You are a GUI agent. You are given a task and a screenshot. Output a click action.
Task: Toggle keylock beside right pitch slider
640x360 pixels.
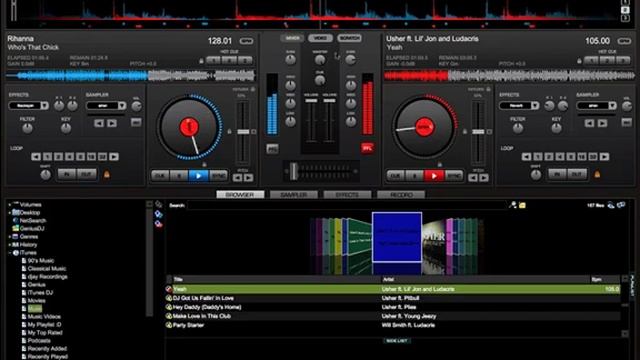[464, 131]
